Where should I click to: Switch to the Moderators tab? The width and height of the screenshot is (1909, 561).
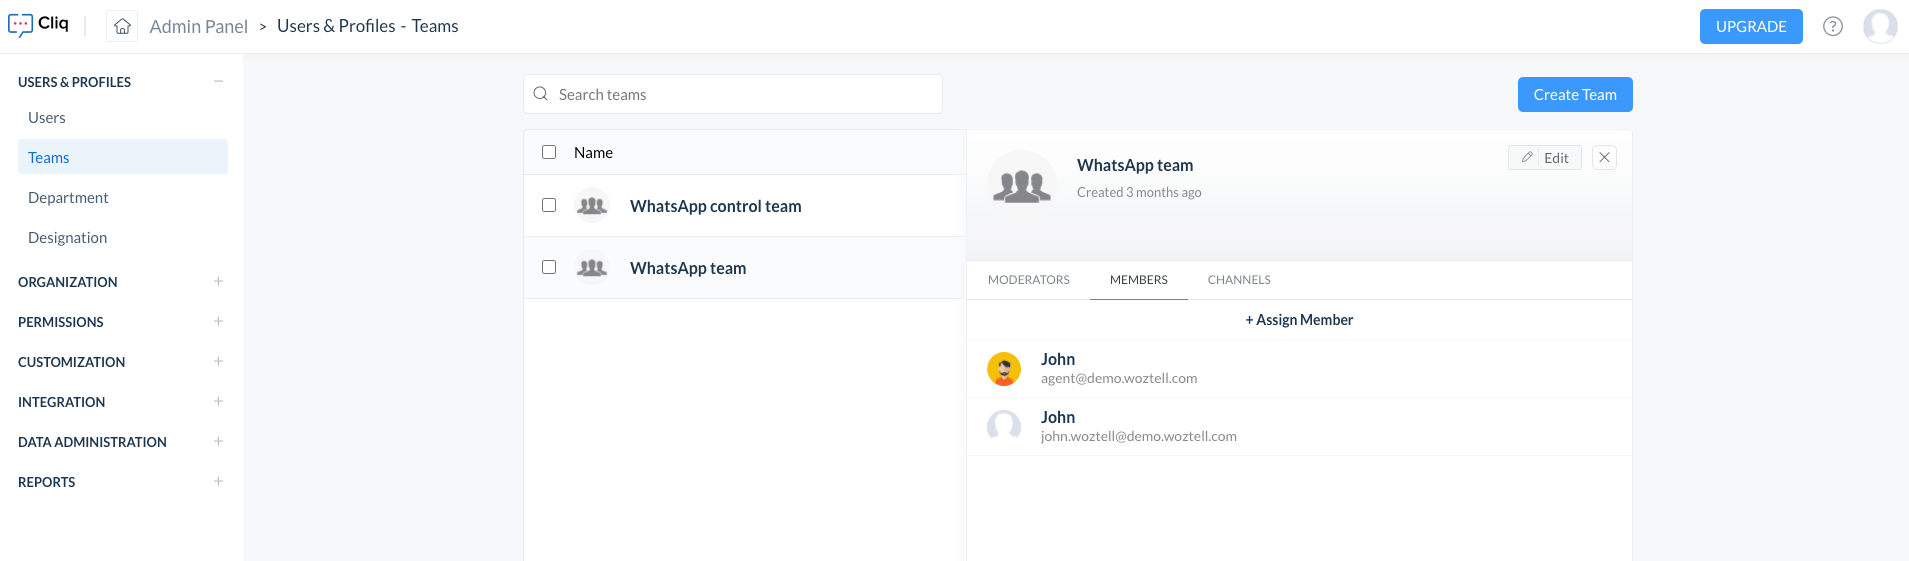click(x=1029, y=280)
